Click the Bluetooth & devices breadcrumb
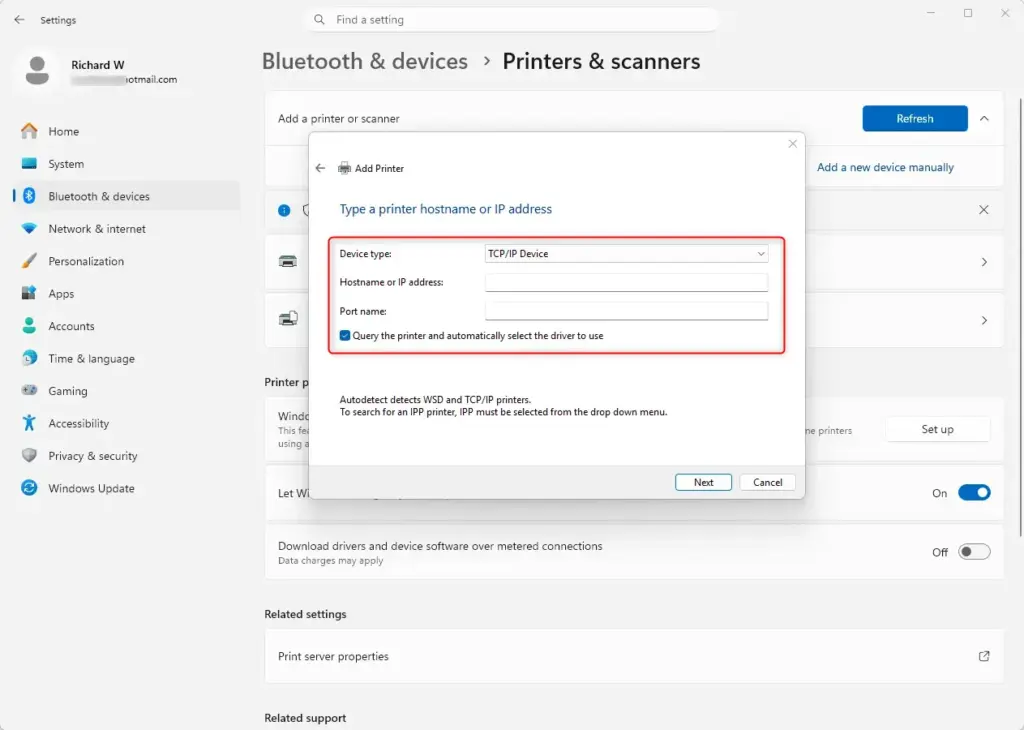The image size is (1024, 730). coord(364,61)
